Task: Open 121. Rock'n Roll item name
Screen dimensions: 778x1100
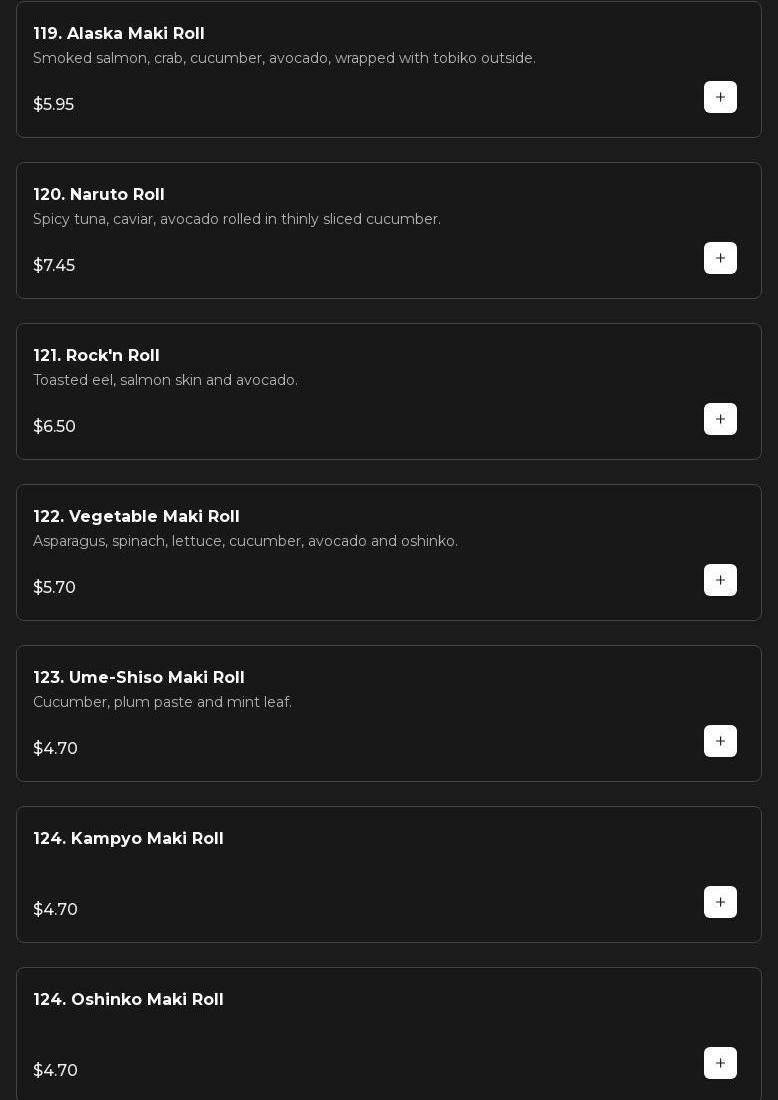Action: (96, 356)
